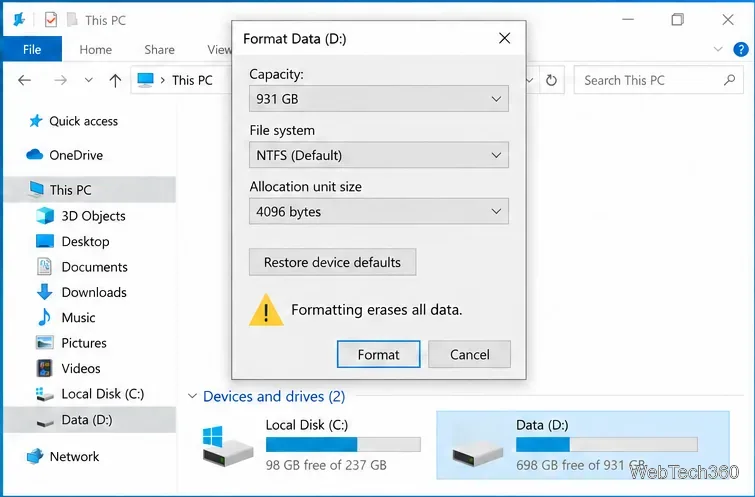Switch to the Share ribbon tab
The height and width of the screenshot is (497, 755).
pos(159,49)
